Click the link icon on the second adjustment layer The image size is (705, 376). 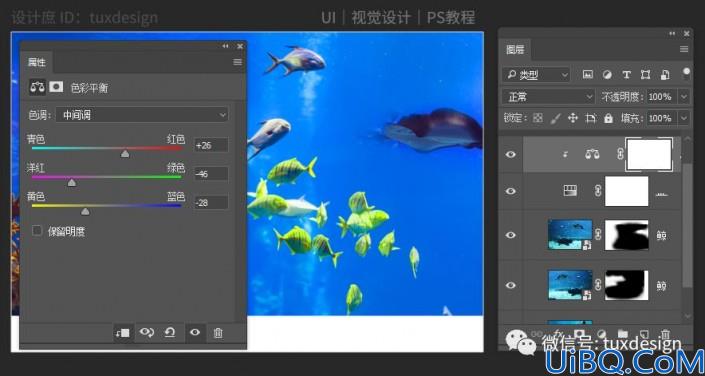coord(598,191)
